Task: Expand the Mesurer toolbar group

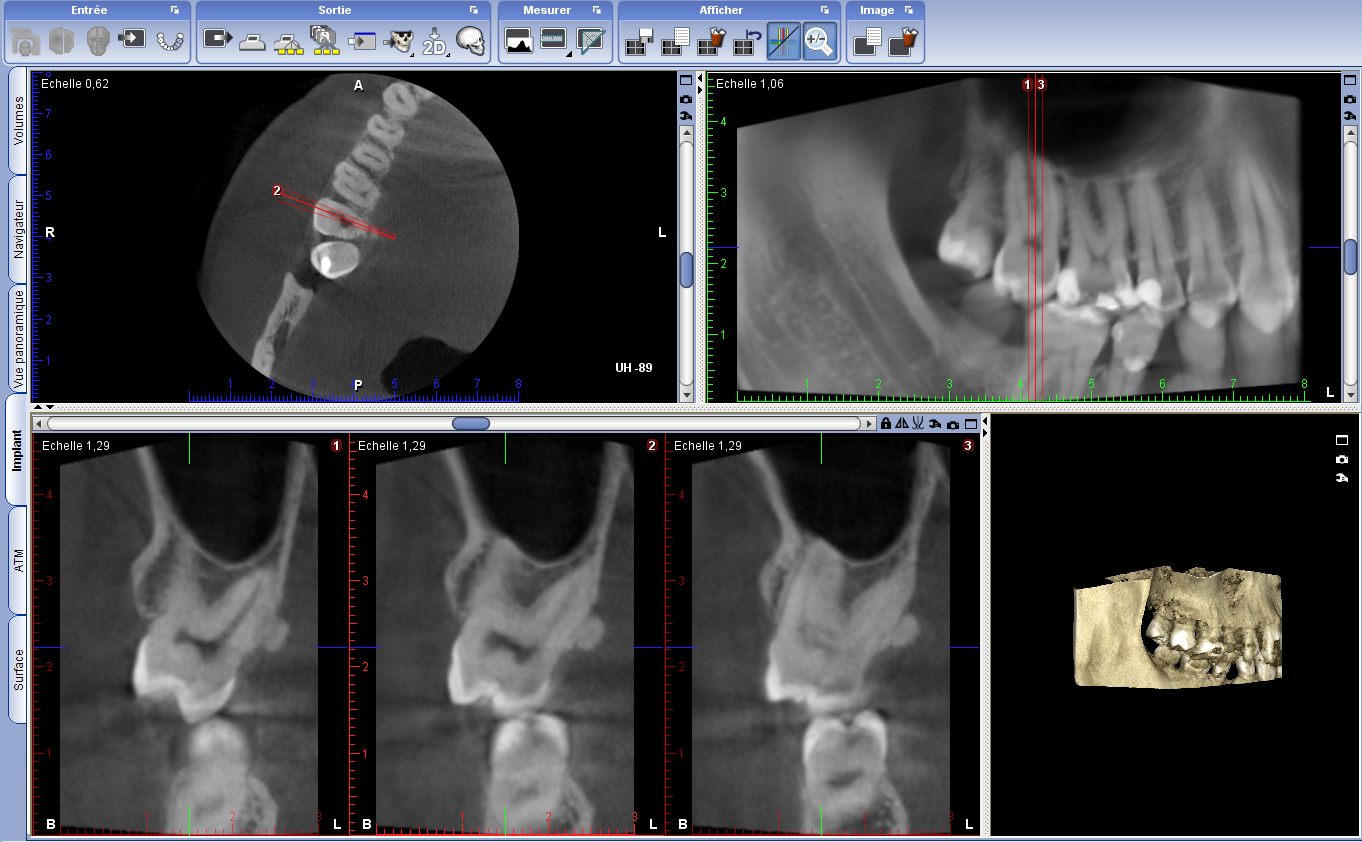Action: pos(597,10)
